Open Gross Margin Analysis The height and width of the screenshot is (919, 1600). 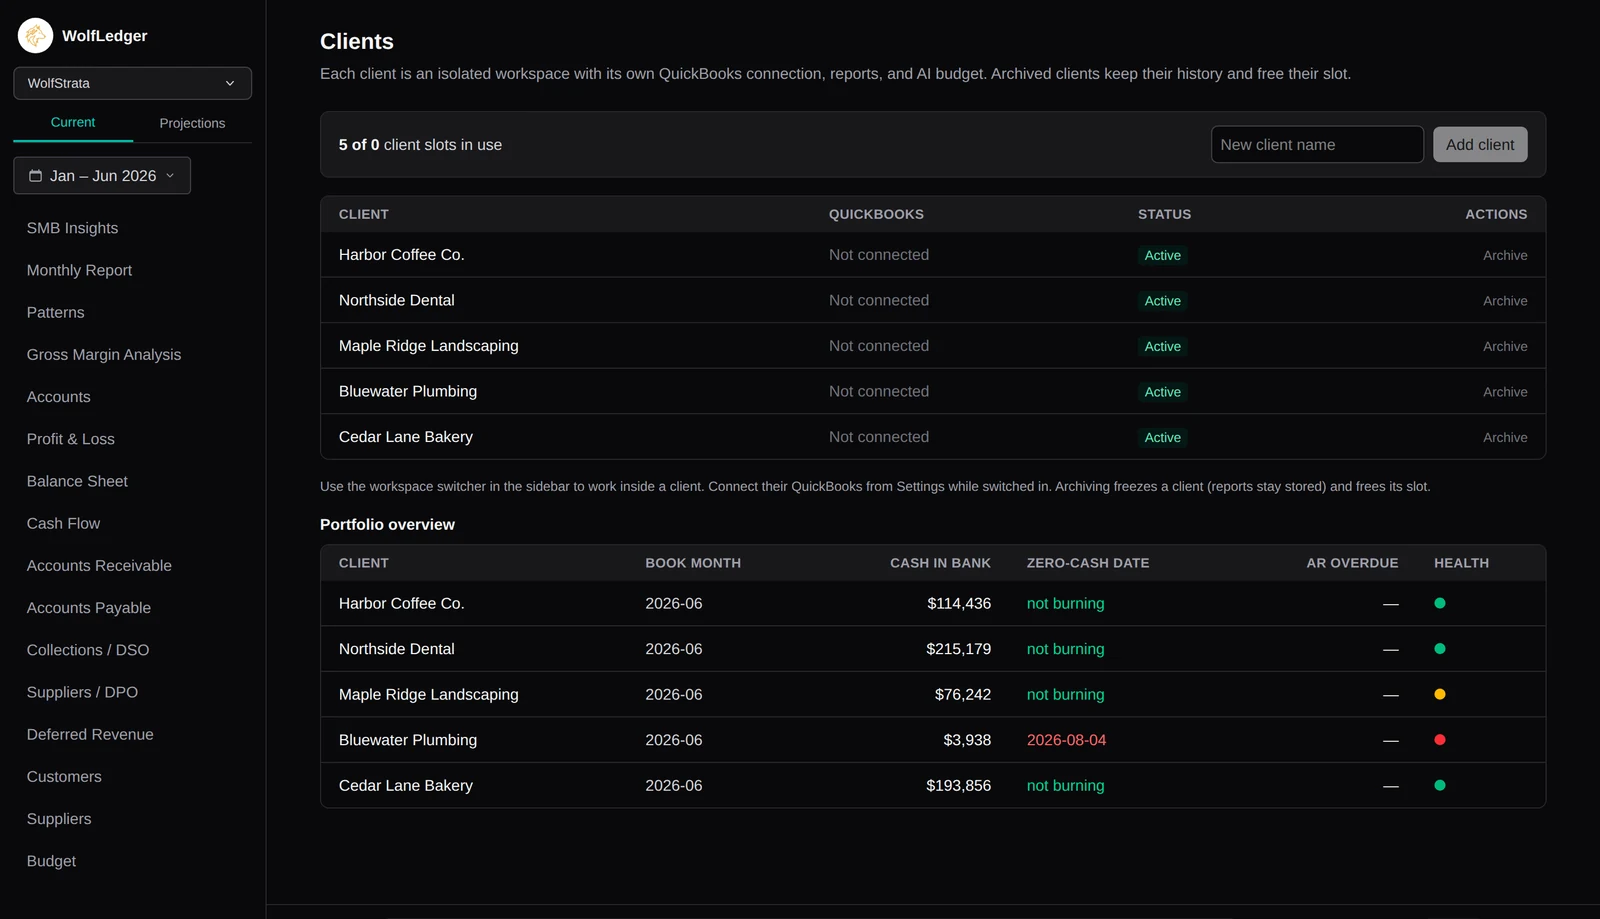[104, 355]
